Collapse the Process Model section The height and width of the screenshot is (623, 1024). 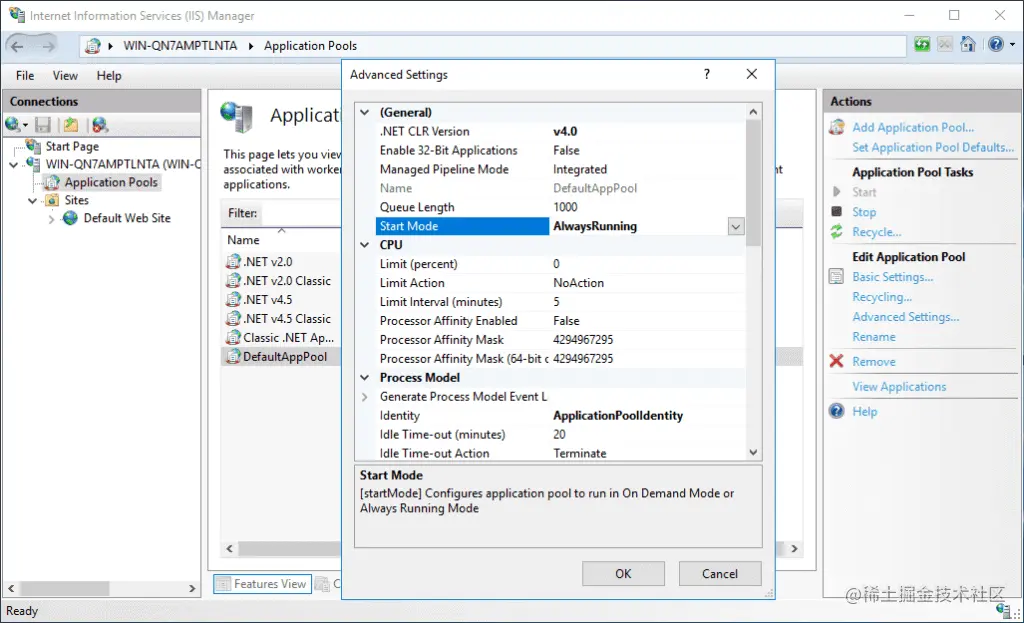[x=364, y=377]
